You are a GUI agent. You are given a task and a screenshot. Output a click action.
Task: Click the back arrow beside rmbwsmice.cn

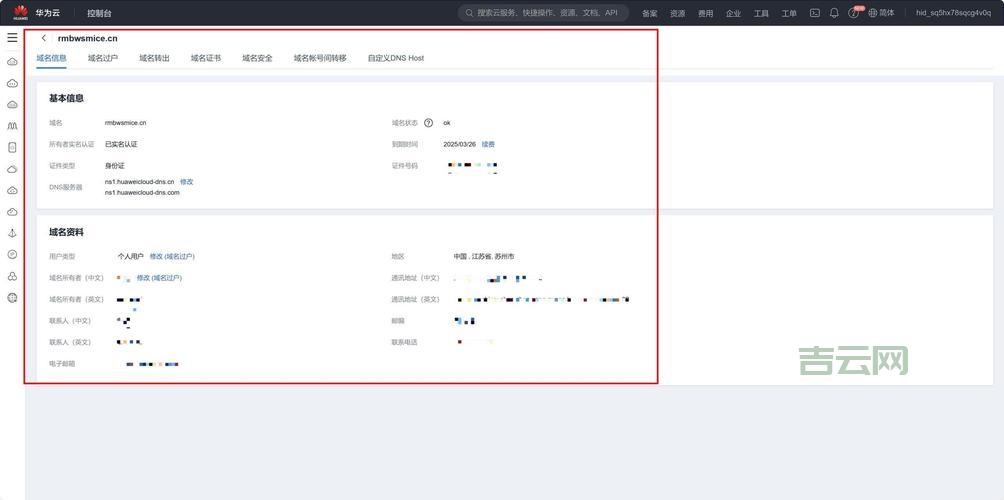[44, 38]
